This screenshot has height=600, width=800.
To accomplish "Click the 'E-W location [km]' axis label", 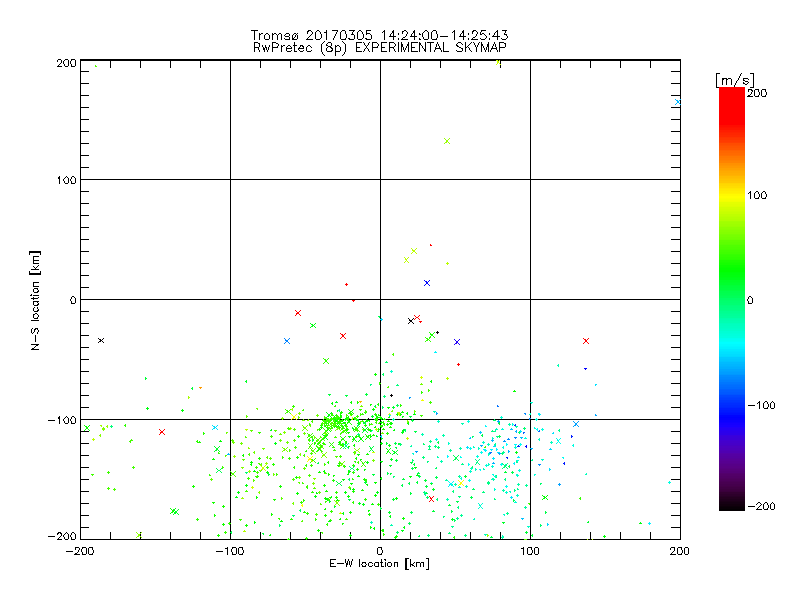I will click(380, 564).
